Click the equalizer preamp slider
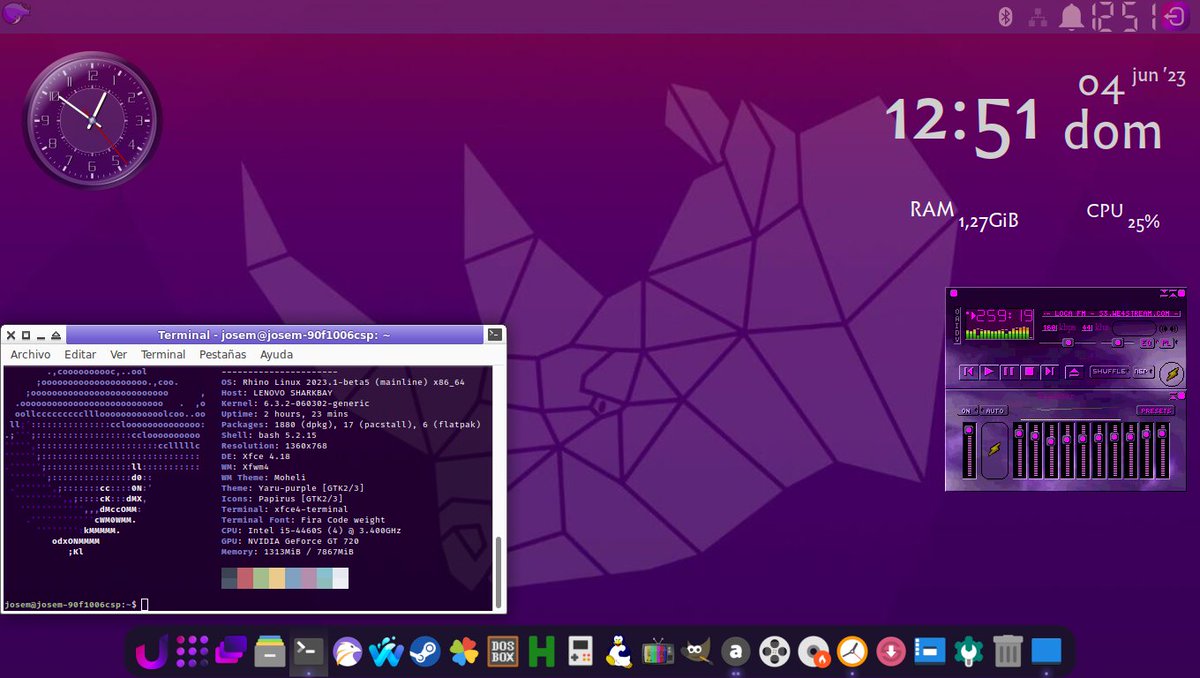Image resolution: width=1200 pixels, height=678 pixels. [x=969, y=450]
